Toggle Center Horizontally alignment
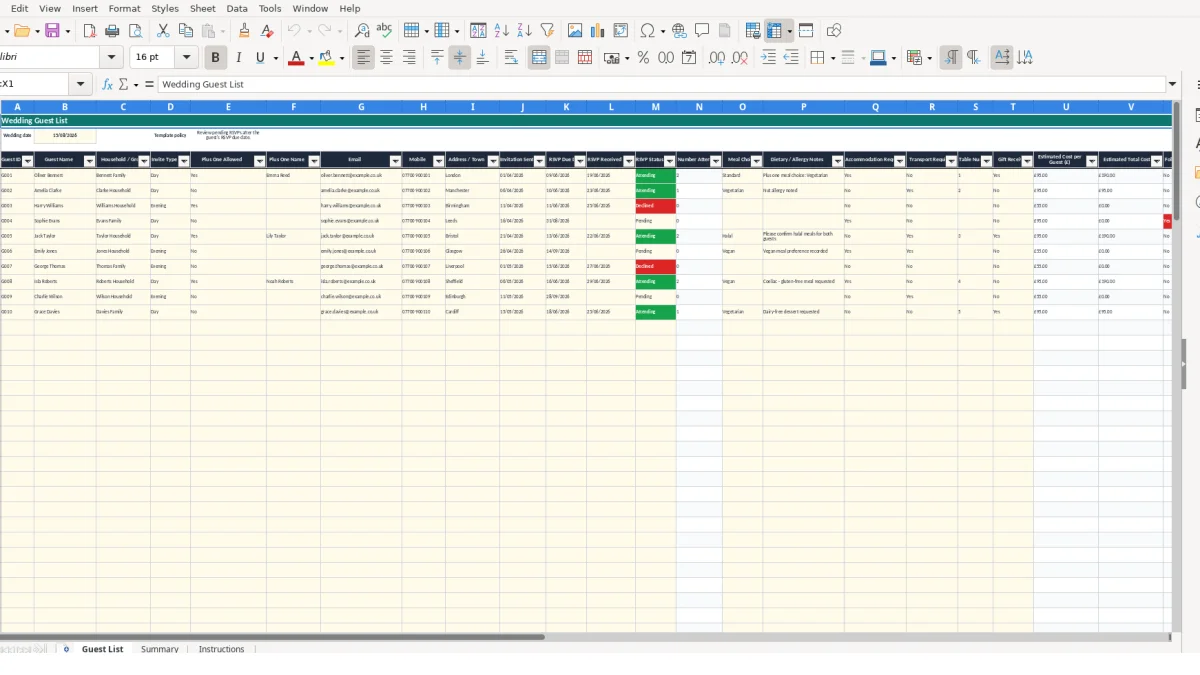This screenshot has height=675, width=1200. pos(386,58)
